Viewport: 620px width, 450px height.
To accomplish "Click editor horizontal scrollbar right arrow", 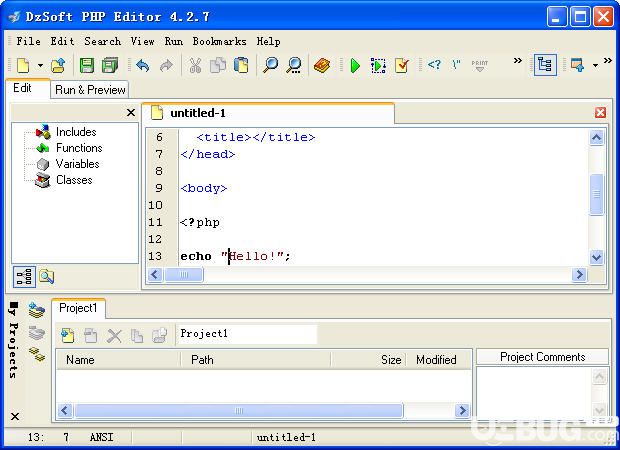I will click(579, 274).
